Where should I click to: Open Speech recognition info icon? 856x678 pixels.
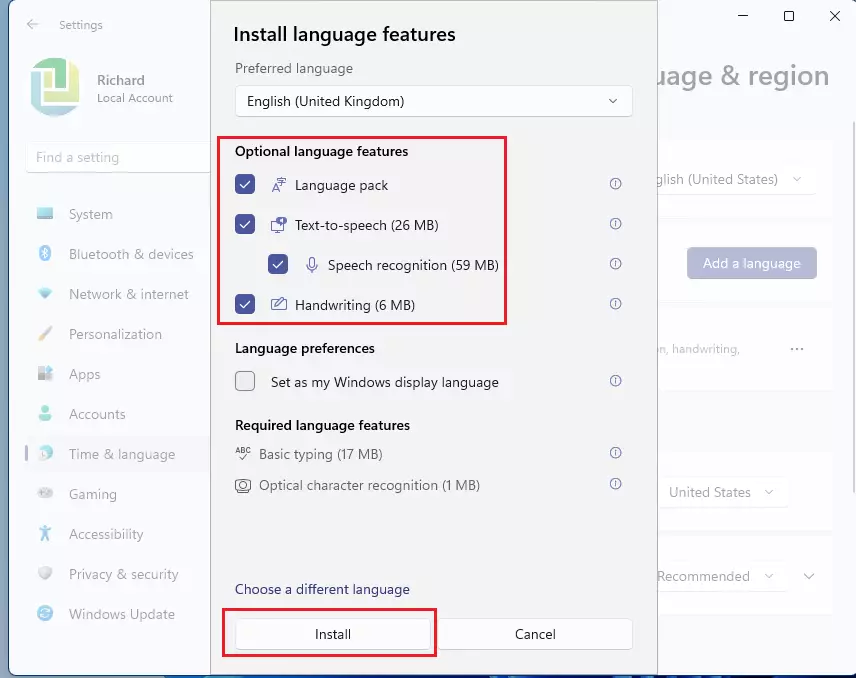[615, 264]
